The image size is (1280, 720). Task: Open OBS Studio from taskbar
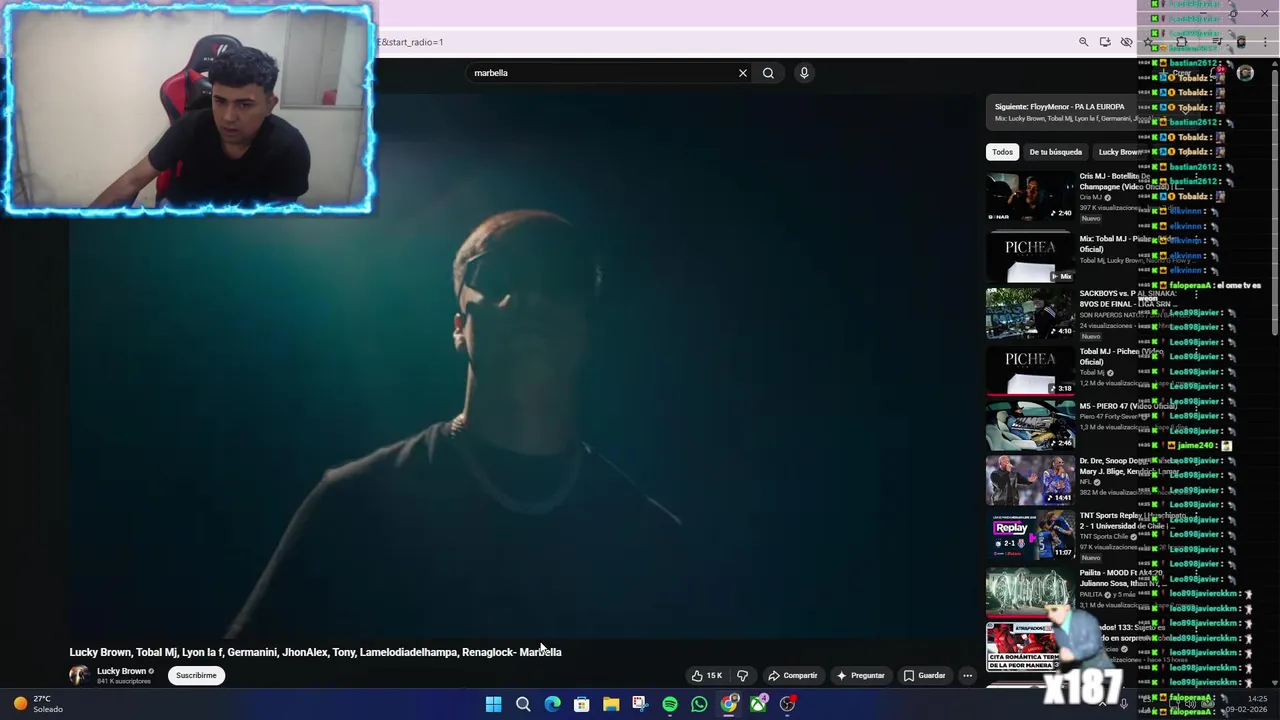point(788,704)
